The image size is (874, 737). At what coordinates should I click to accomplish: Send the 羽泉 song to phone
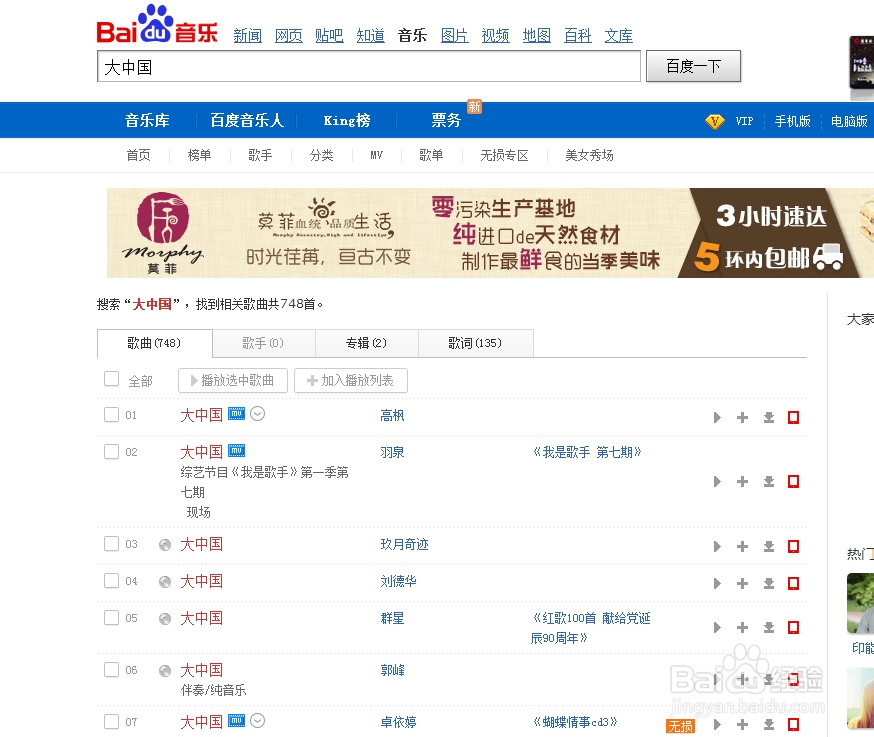tap(793, 482)
